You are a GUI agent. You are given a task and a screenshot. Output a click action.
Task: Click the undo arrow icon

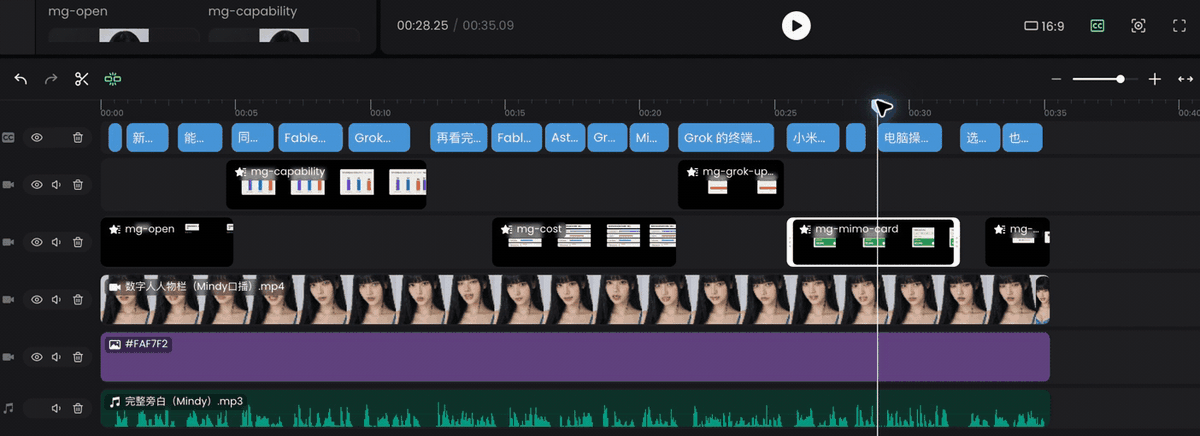point(21,79)
